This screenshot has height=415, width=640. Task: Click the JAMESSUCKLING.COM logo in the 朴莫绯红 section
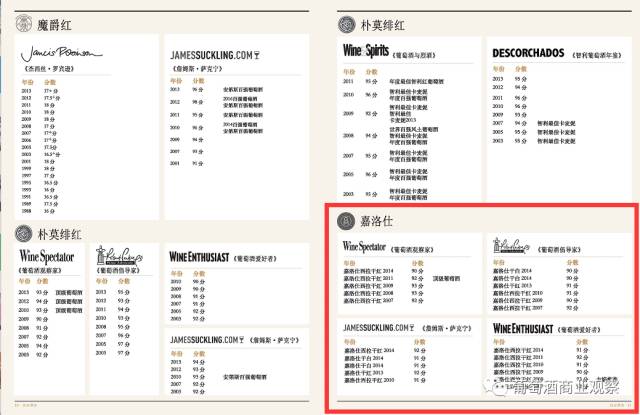pos(207,340)
